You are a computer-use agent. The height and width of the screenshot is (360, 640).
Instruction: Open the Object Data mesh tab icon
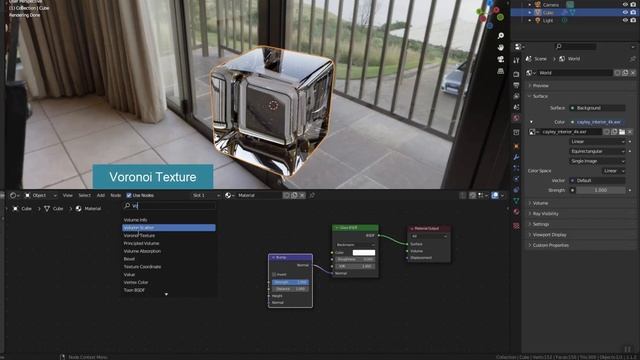click(516, 201)
